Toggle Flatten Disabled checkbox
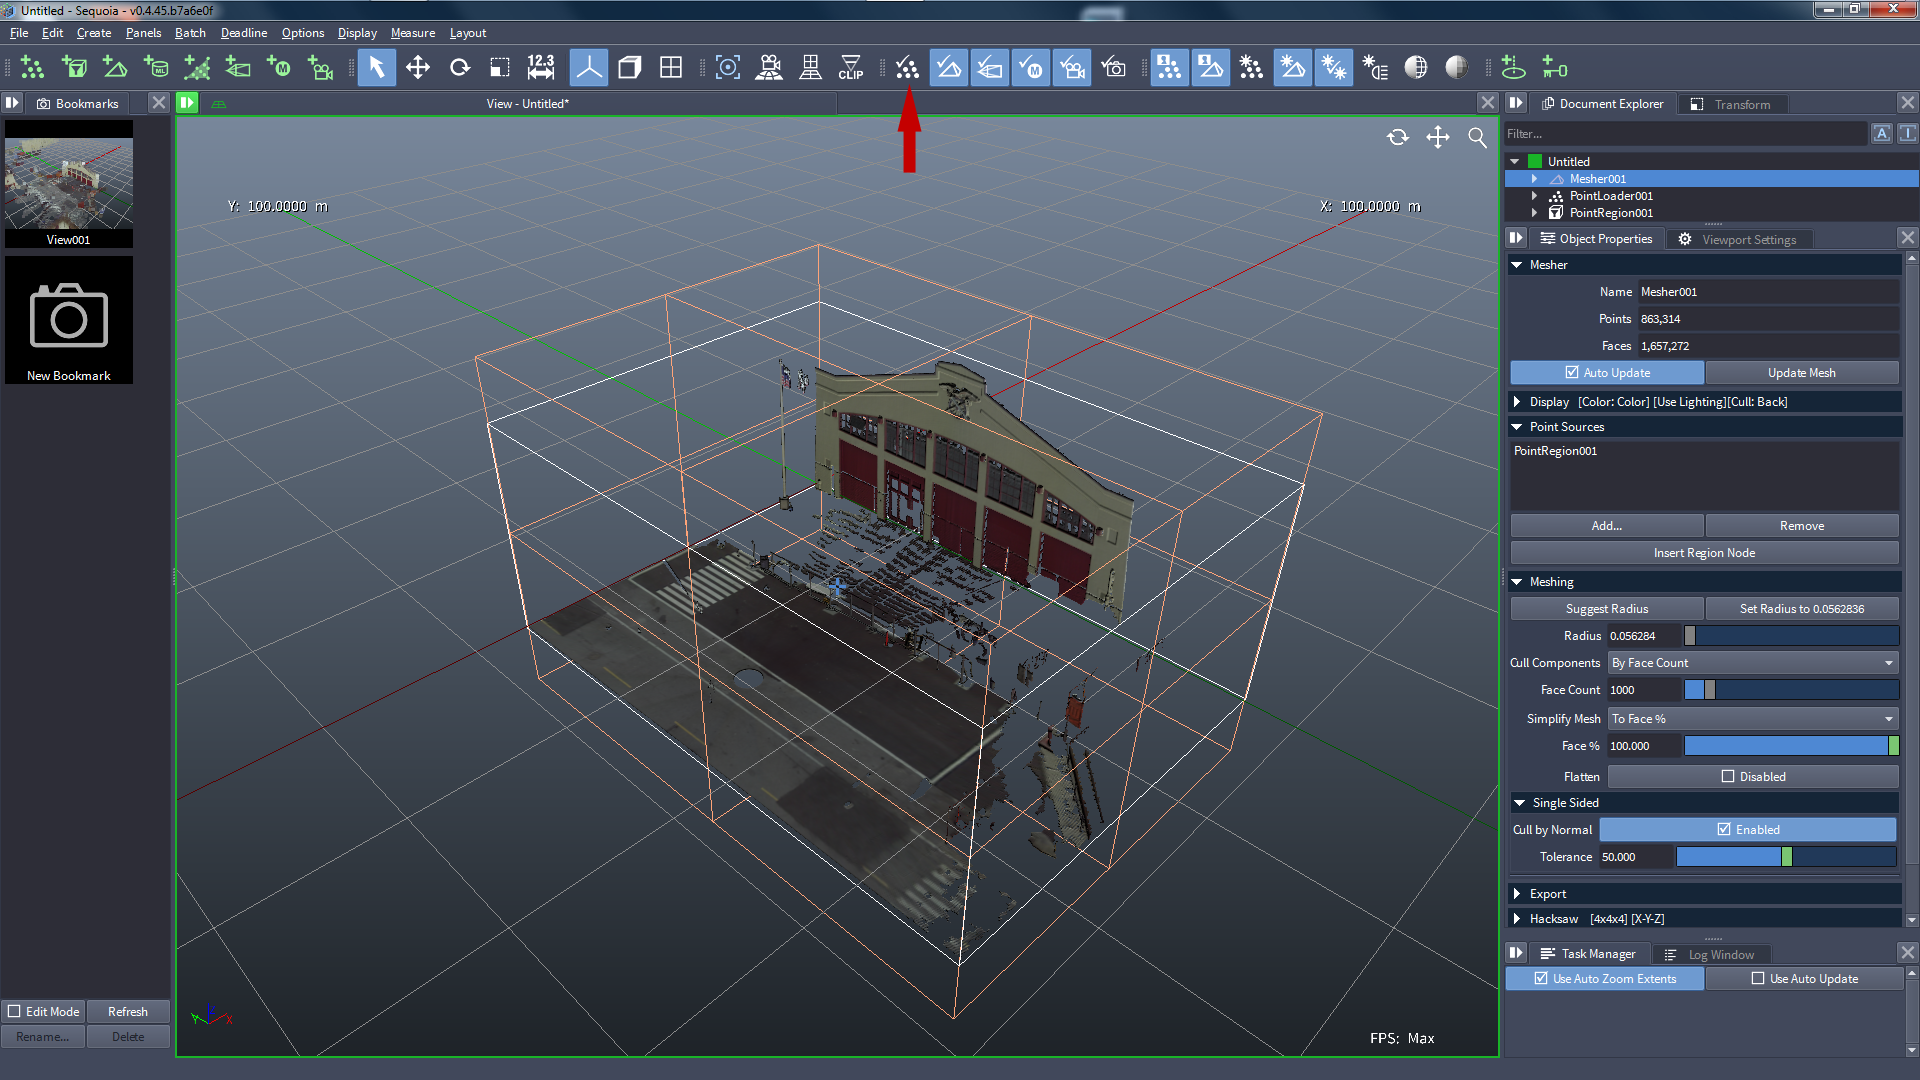The width and height of the screenshot is (1920, 1080). point(1731,775)
